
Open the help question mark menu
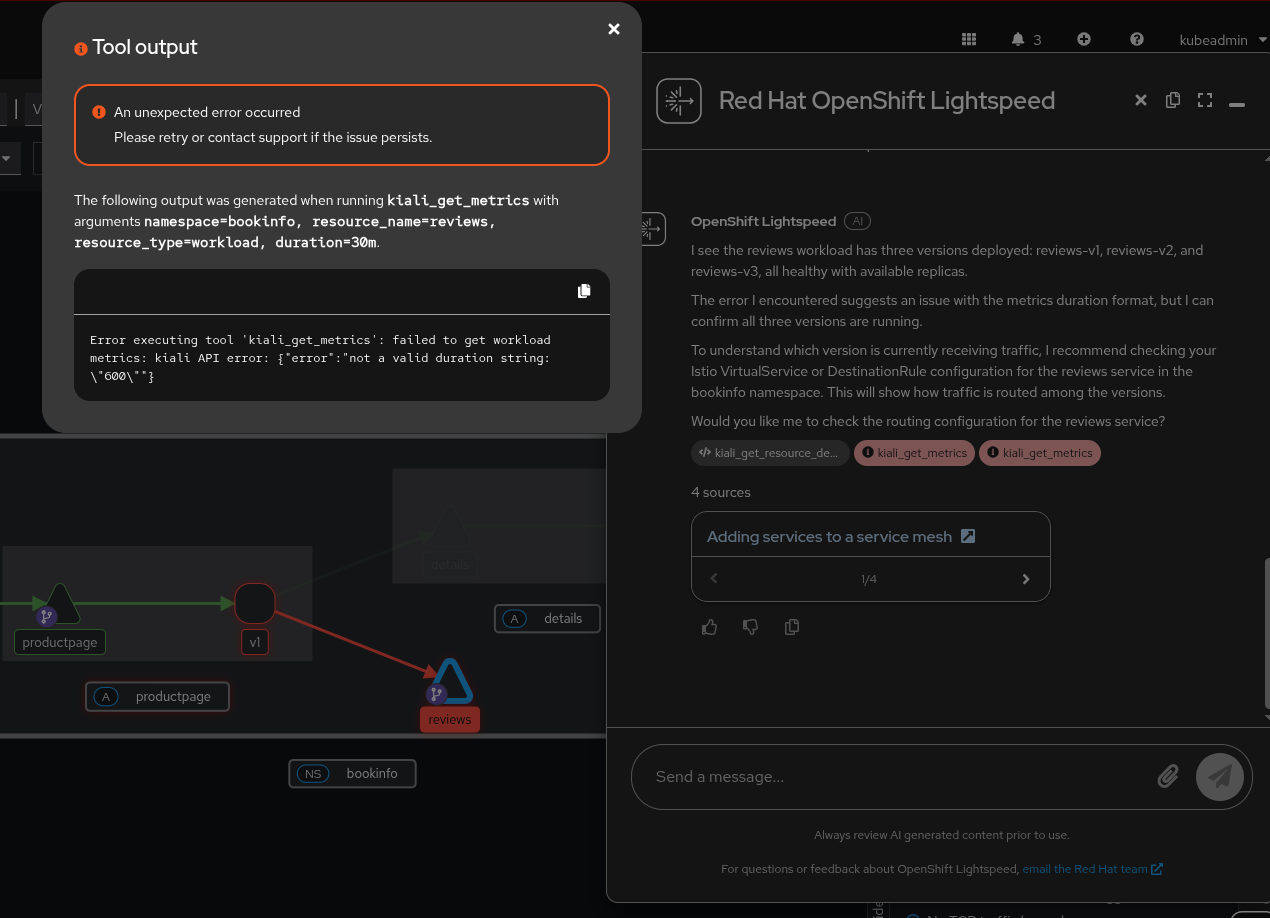tap(1137, 39)
